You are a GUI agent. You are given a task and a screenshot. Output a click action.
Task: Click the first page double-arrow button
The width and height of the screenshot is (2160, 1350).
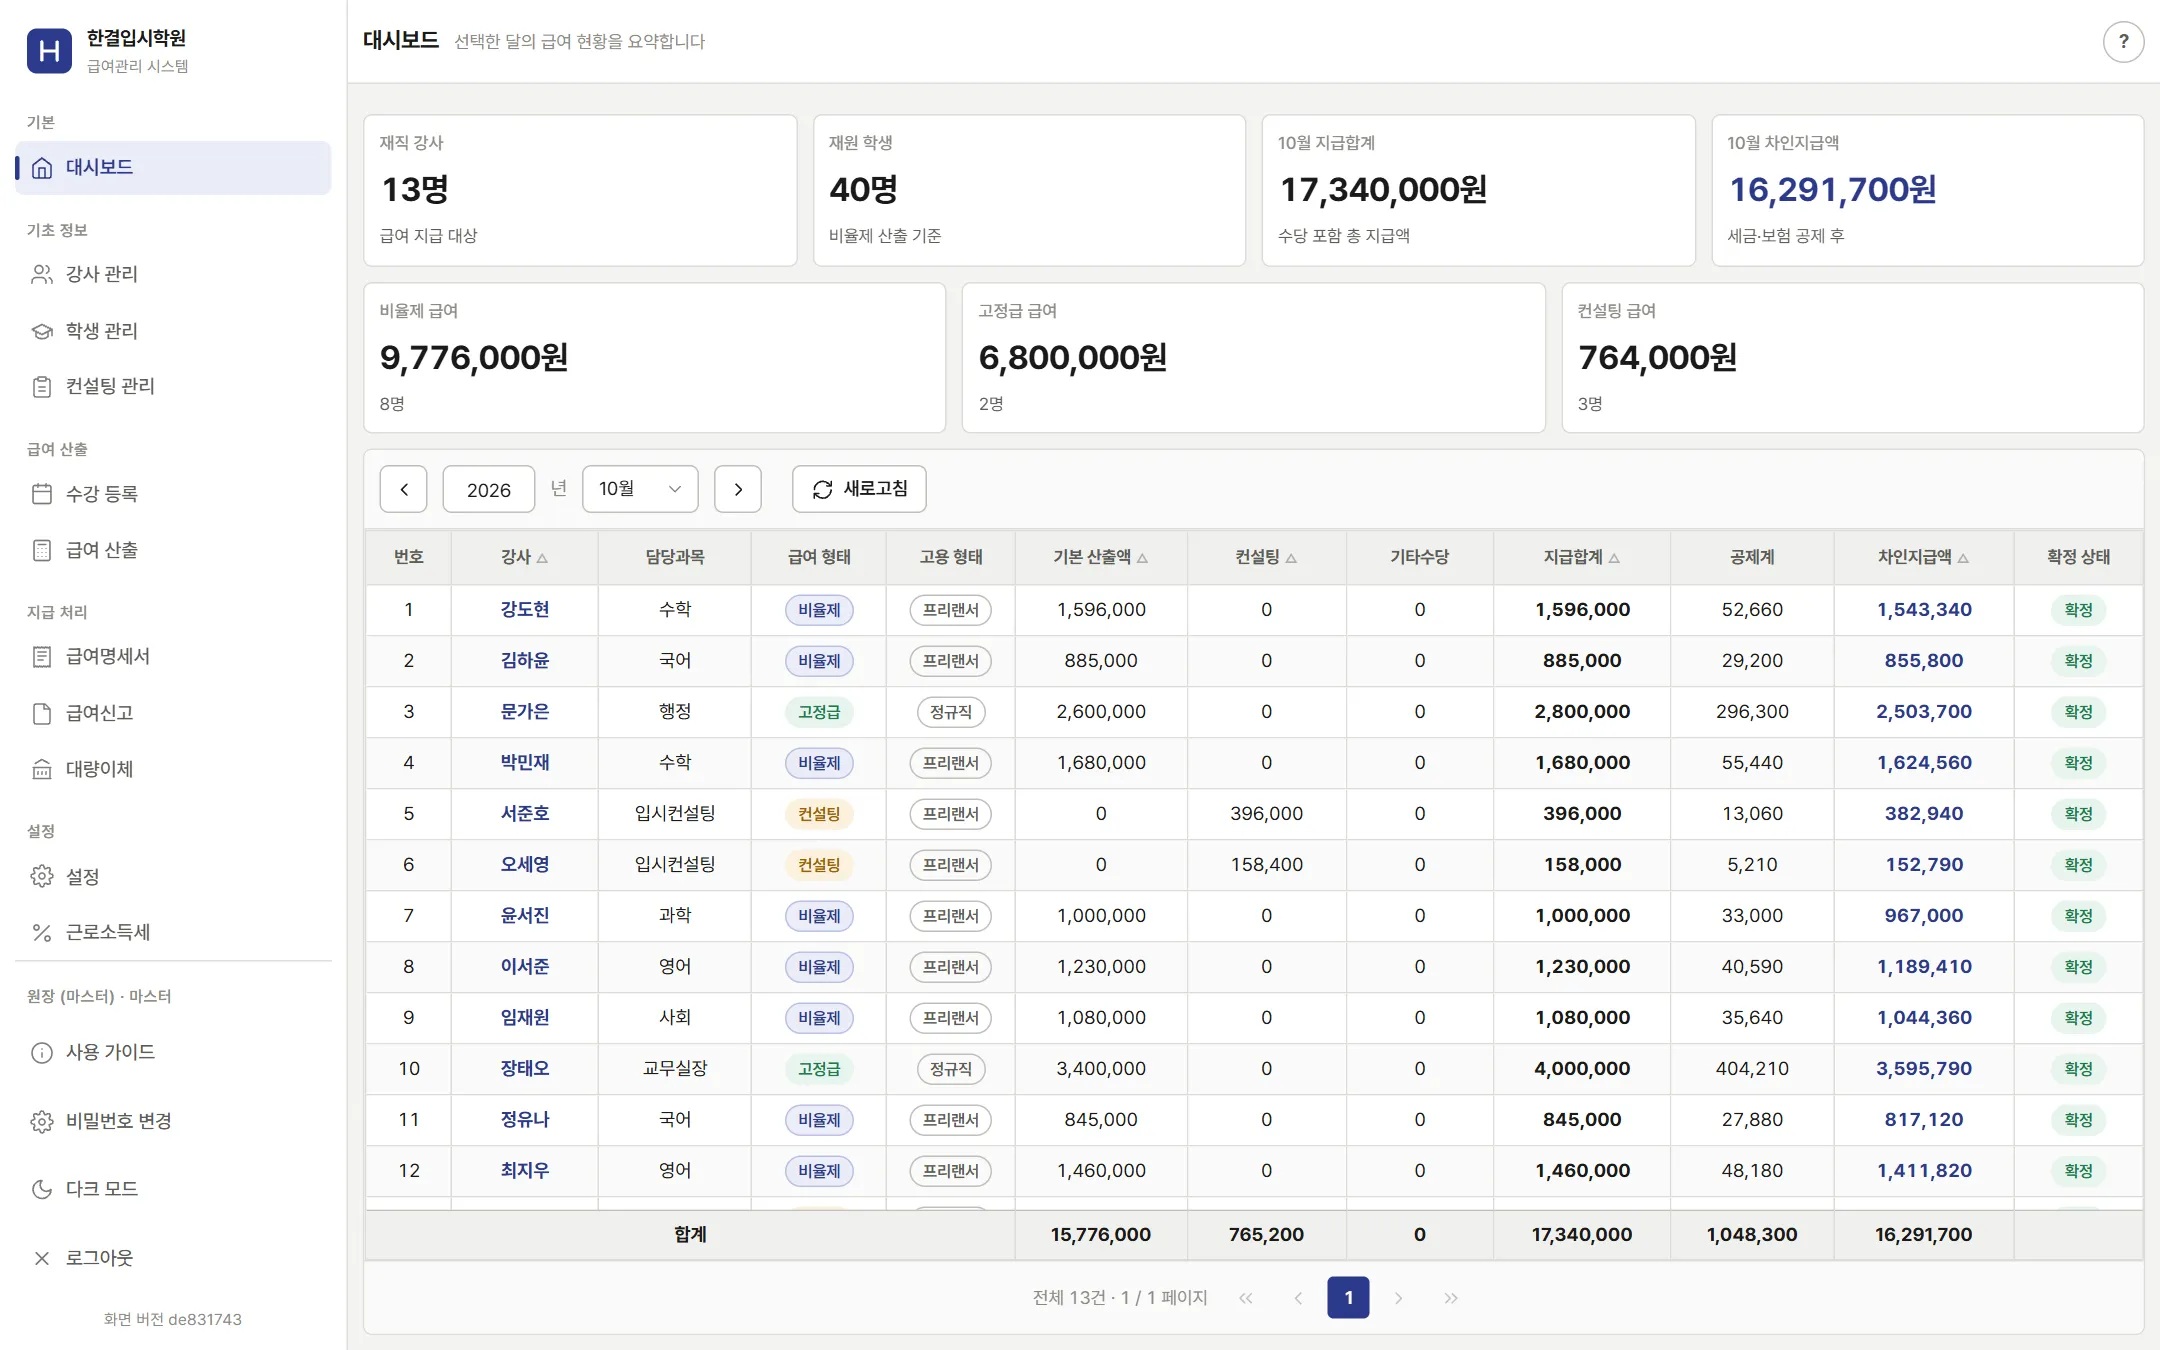pyautogui.click(x=1246, y=1298)
